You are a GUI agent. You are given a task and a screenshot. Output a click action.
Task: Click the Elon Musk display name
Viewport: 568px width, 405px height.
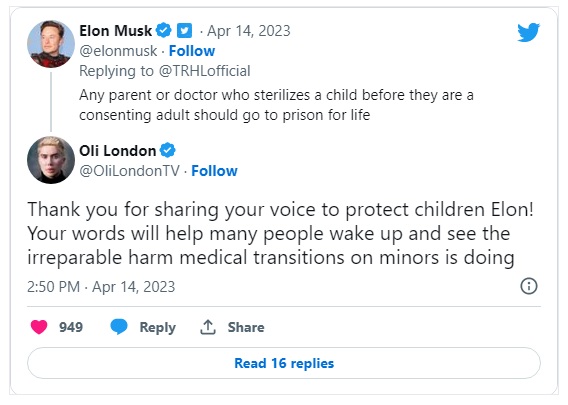[x=116, y=31]
